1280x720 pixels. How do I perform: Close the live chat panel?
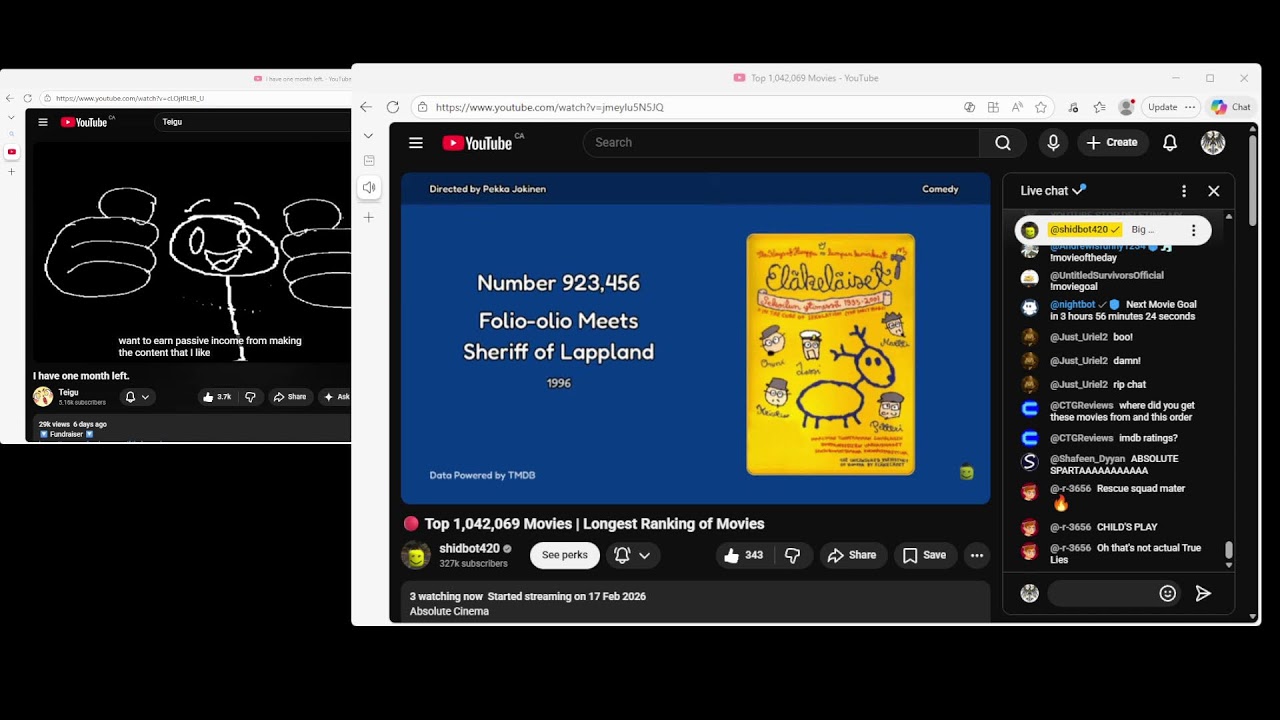pos(1213,191)
